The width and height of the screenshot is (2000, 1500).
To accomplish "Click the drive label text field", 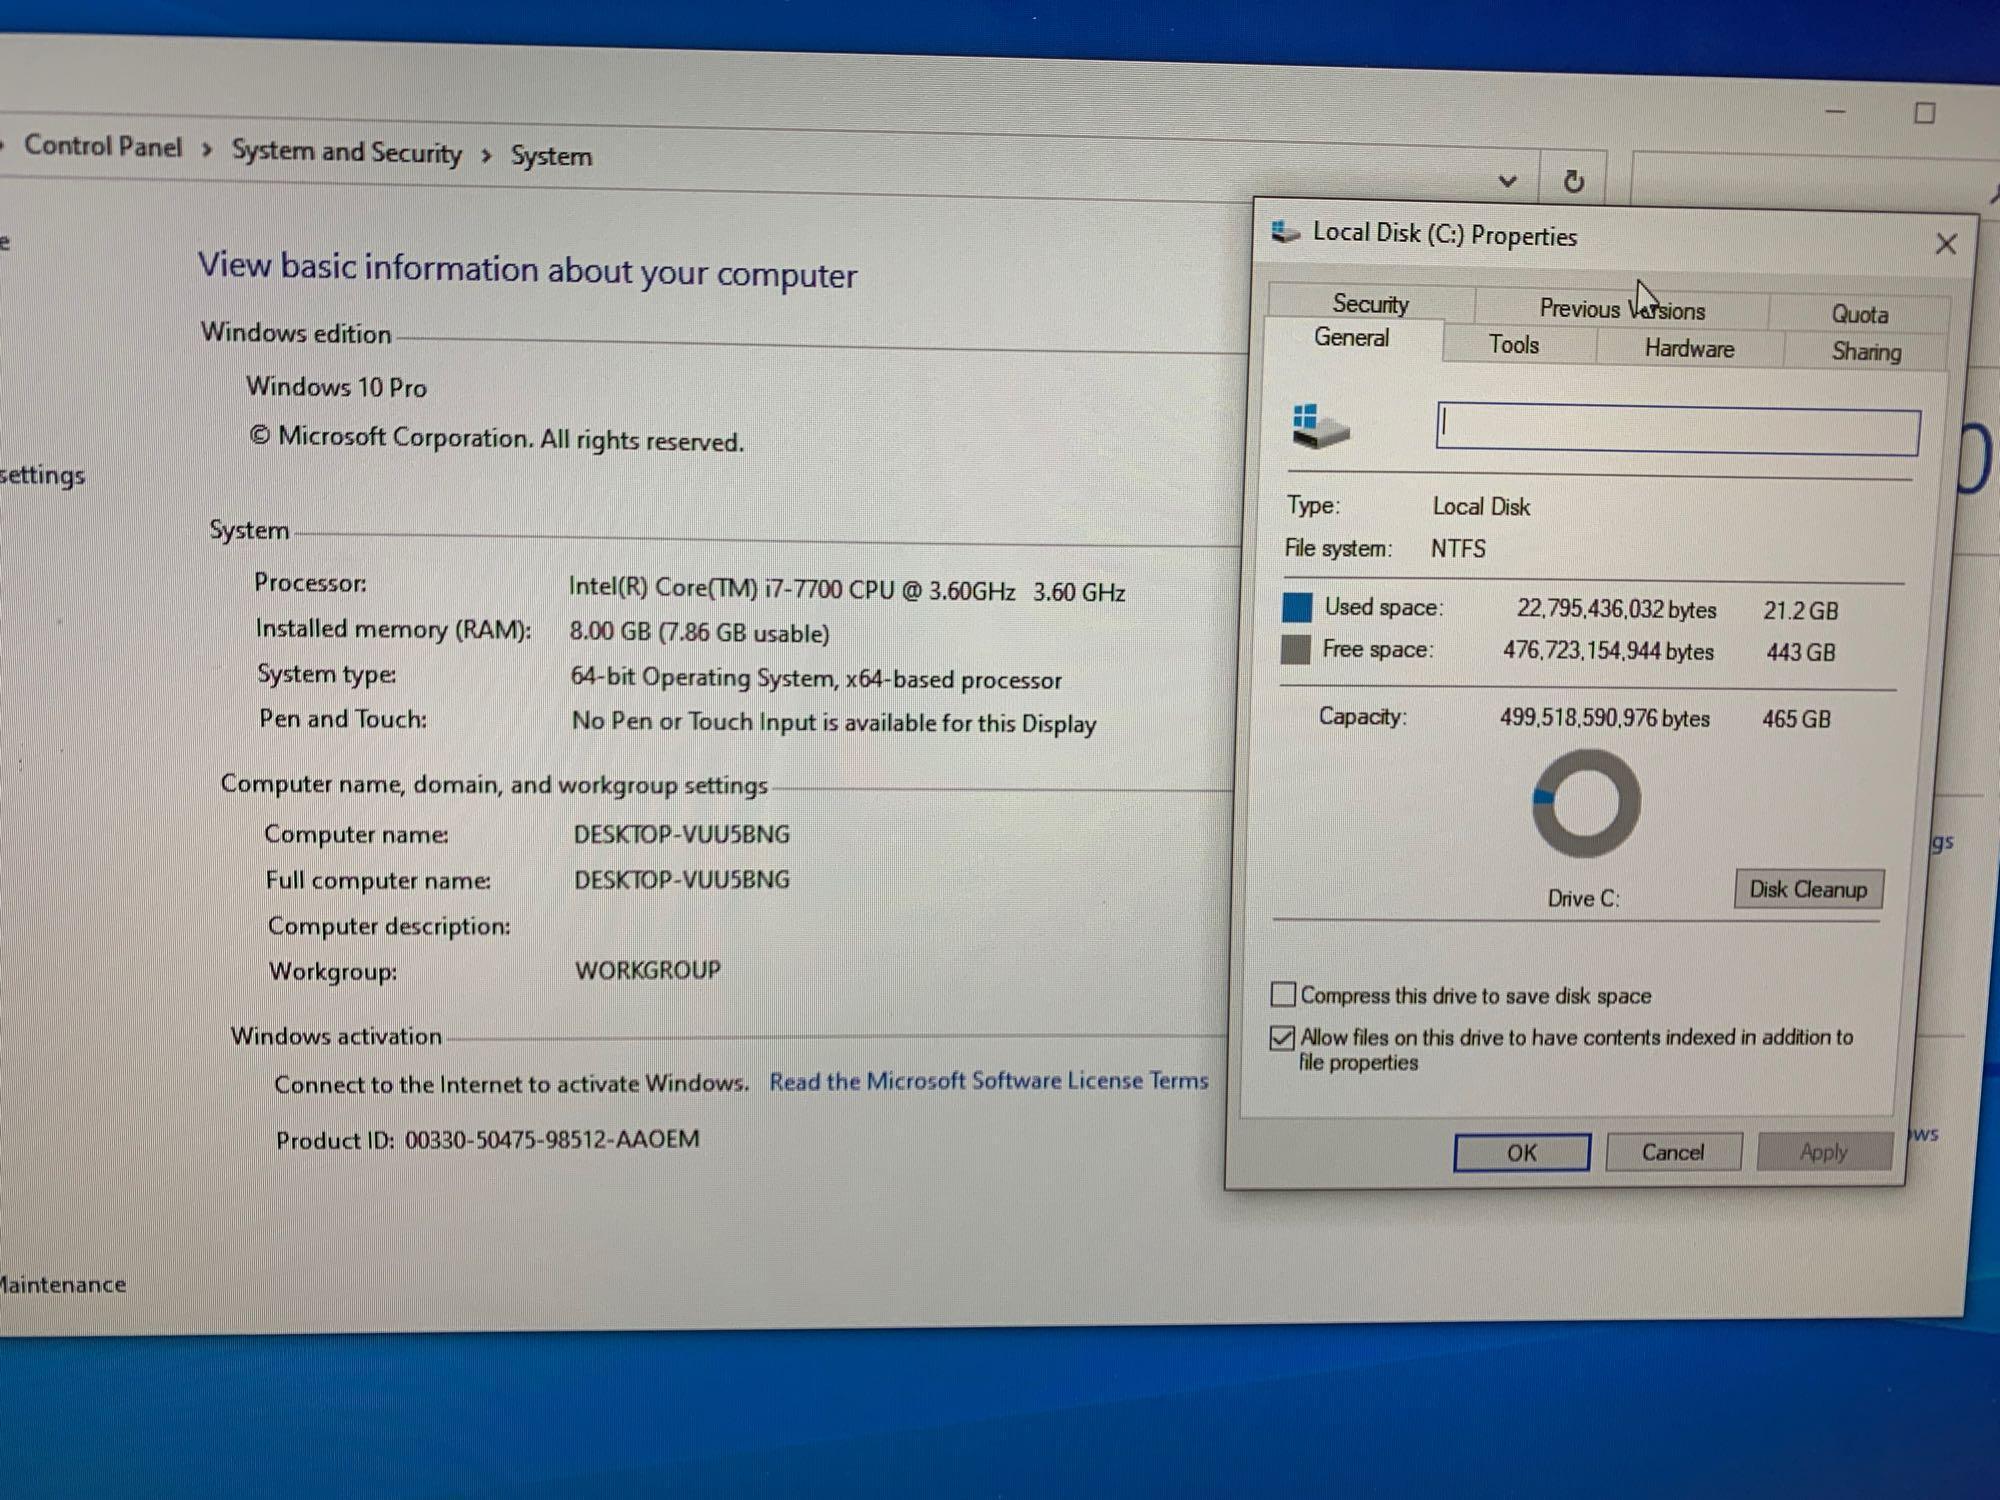I will [x=1678, y=430].
